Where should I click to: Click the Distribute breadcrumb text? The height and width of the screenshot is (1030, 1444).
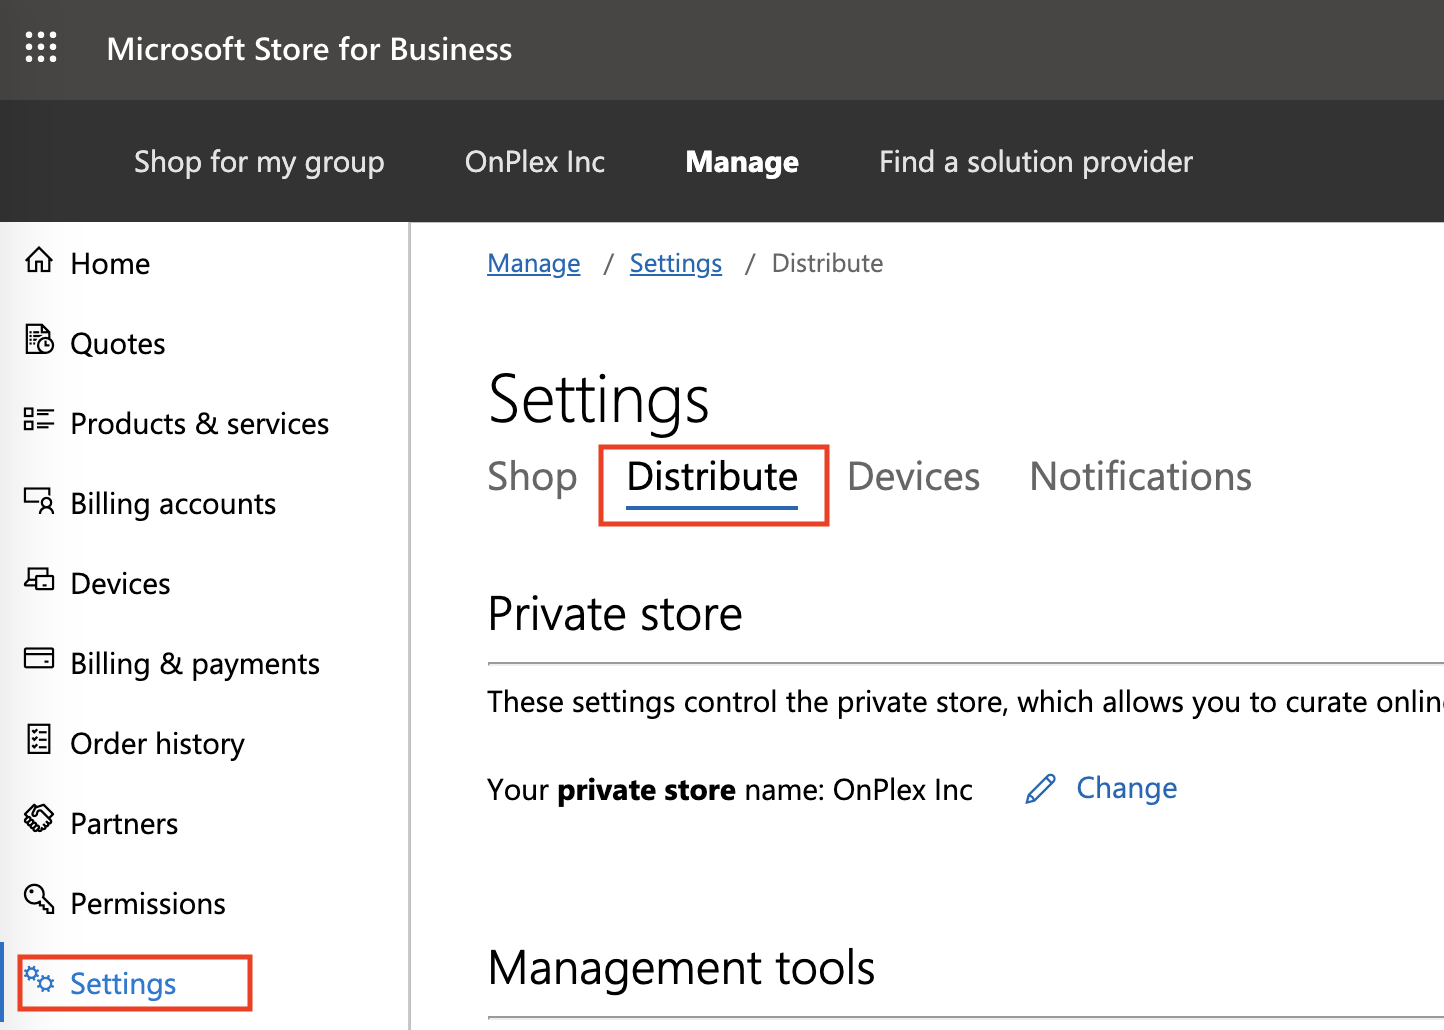[x=827, y=263]
